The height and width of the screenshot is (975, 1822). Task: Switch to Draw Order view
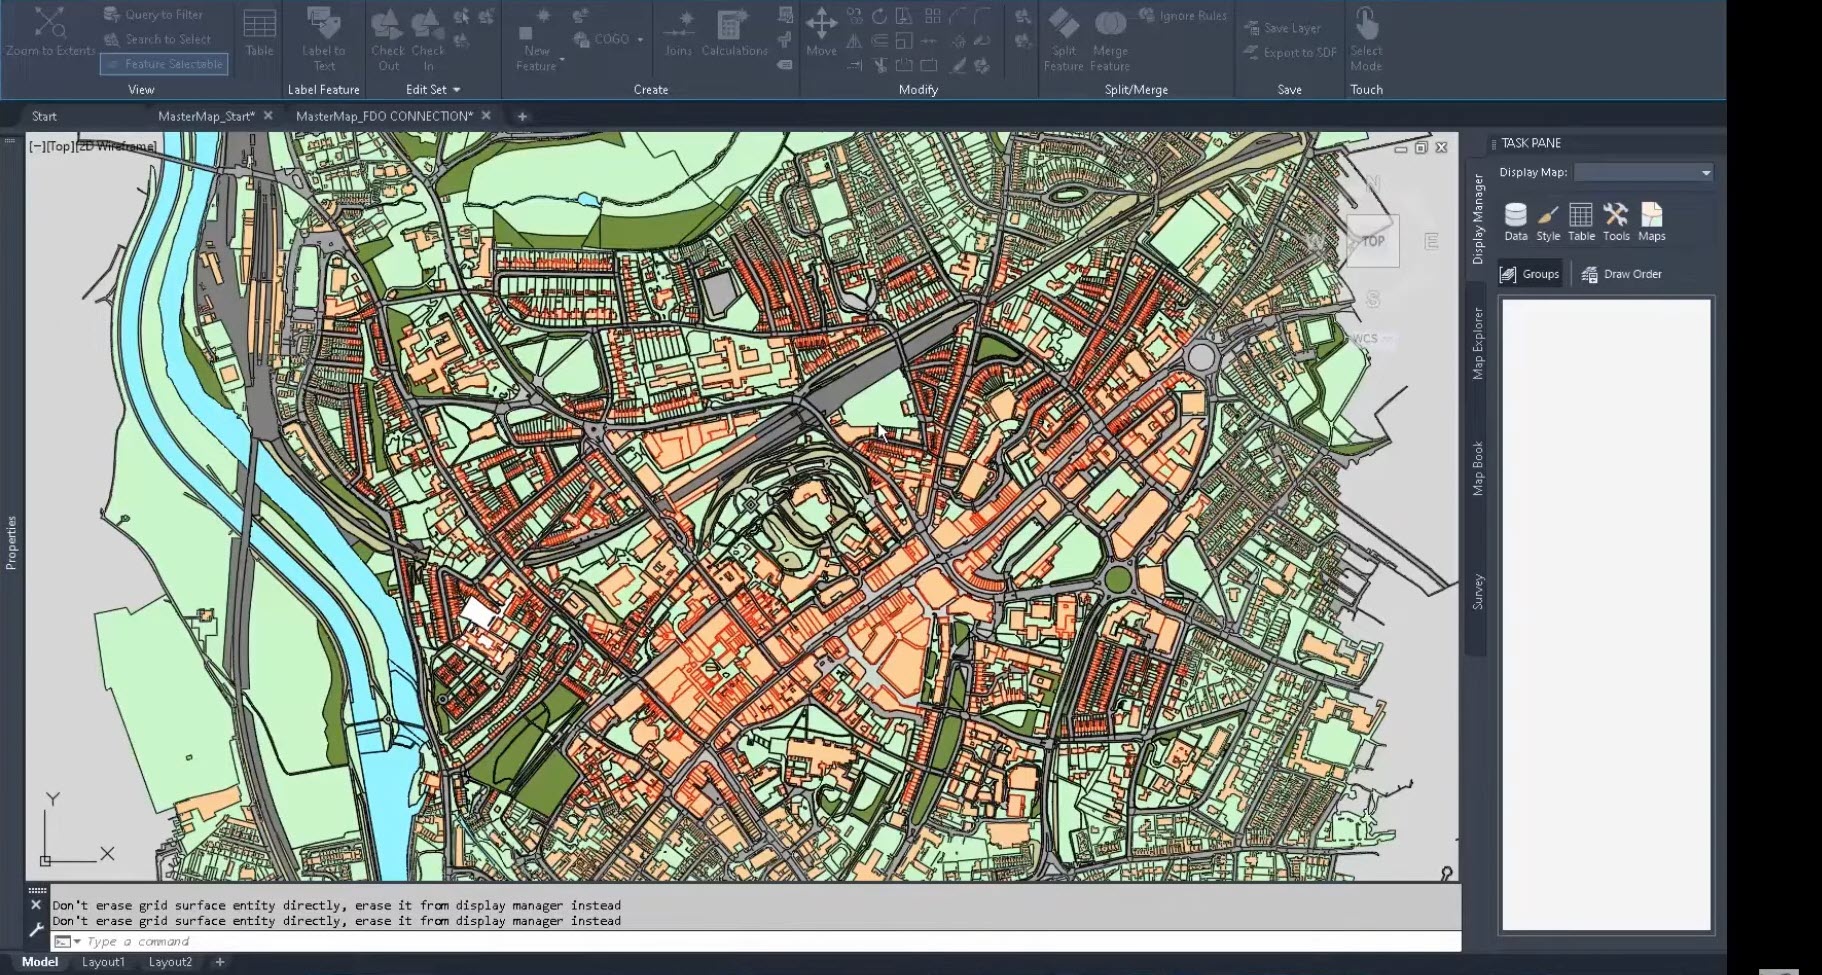click(1621, 274)
